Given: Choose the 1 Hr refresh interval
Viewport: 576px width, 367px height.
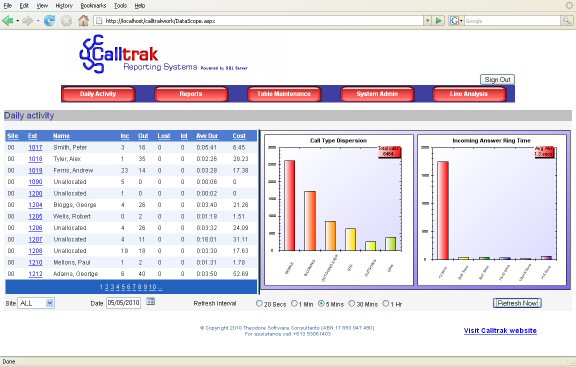Looking at the screenshot, I should [x=385, y=303].
